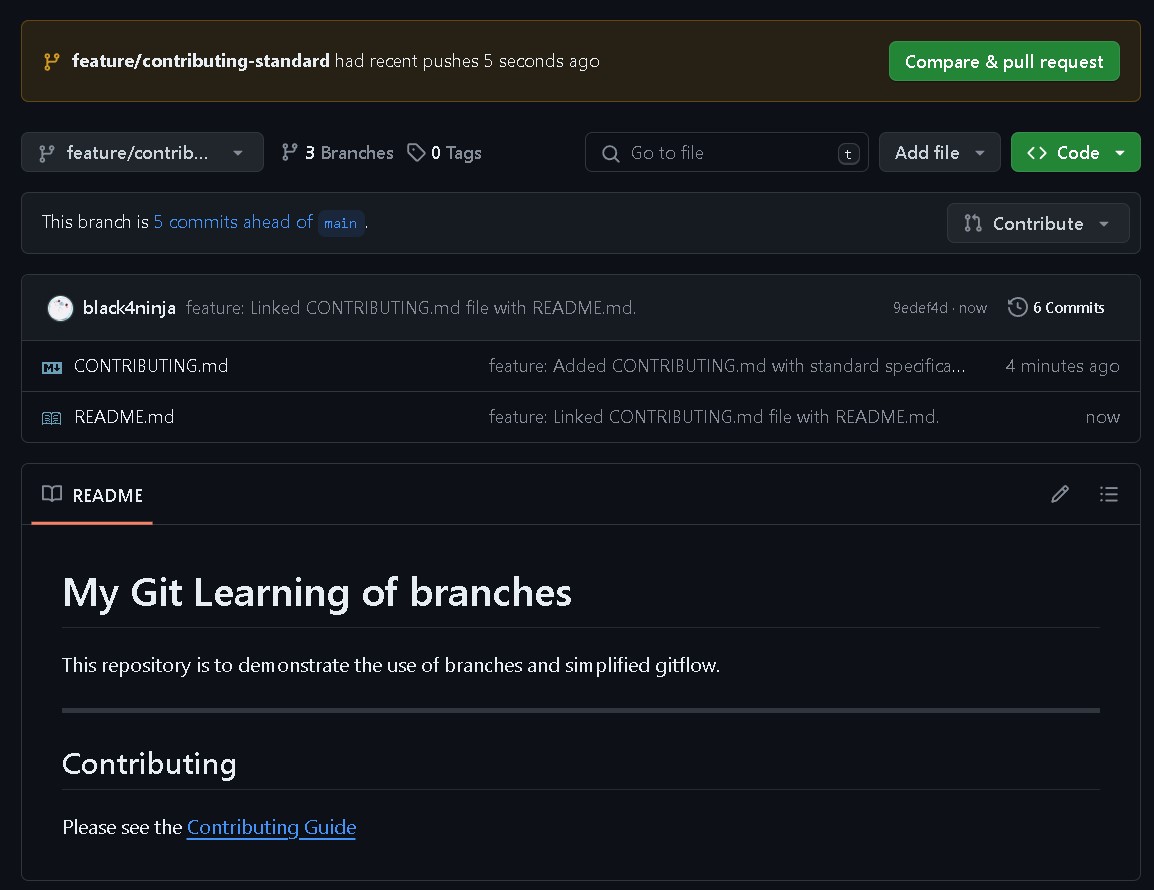This screenshot has height=890, width=1154.
Task: Click the main branch label link
Action: pos(340,223)
